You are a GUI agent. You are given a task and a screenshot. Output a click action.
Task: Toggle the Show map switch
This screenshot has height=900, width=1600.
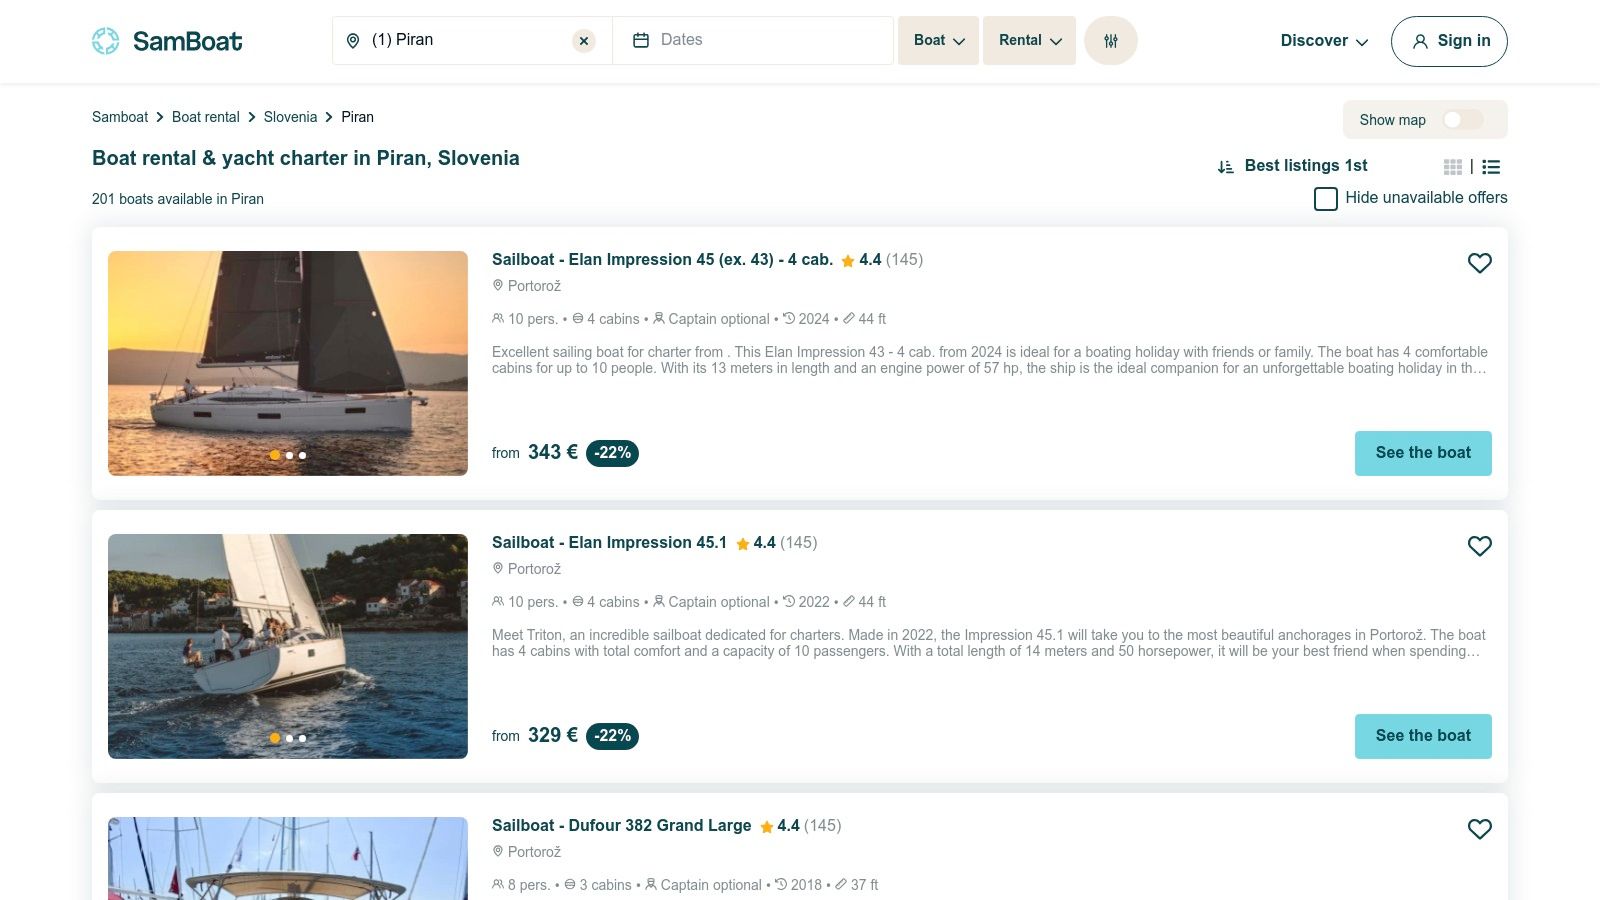1463,120
